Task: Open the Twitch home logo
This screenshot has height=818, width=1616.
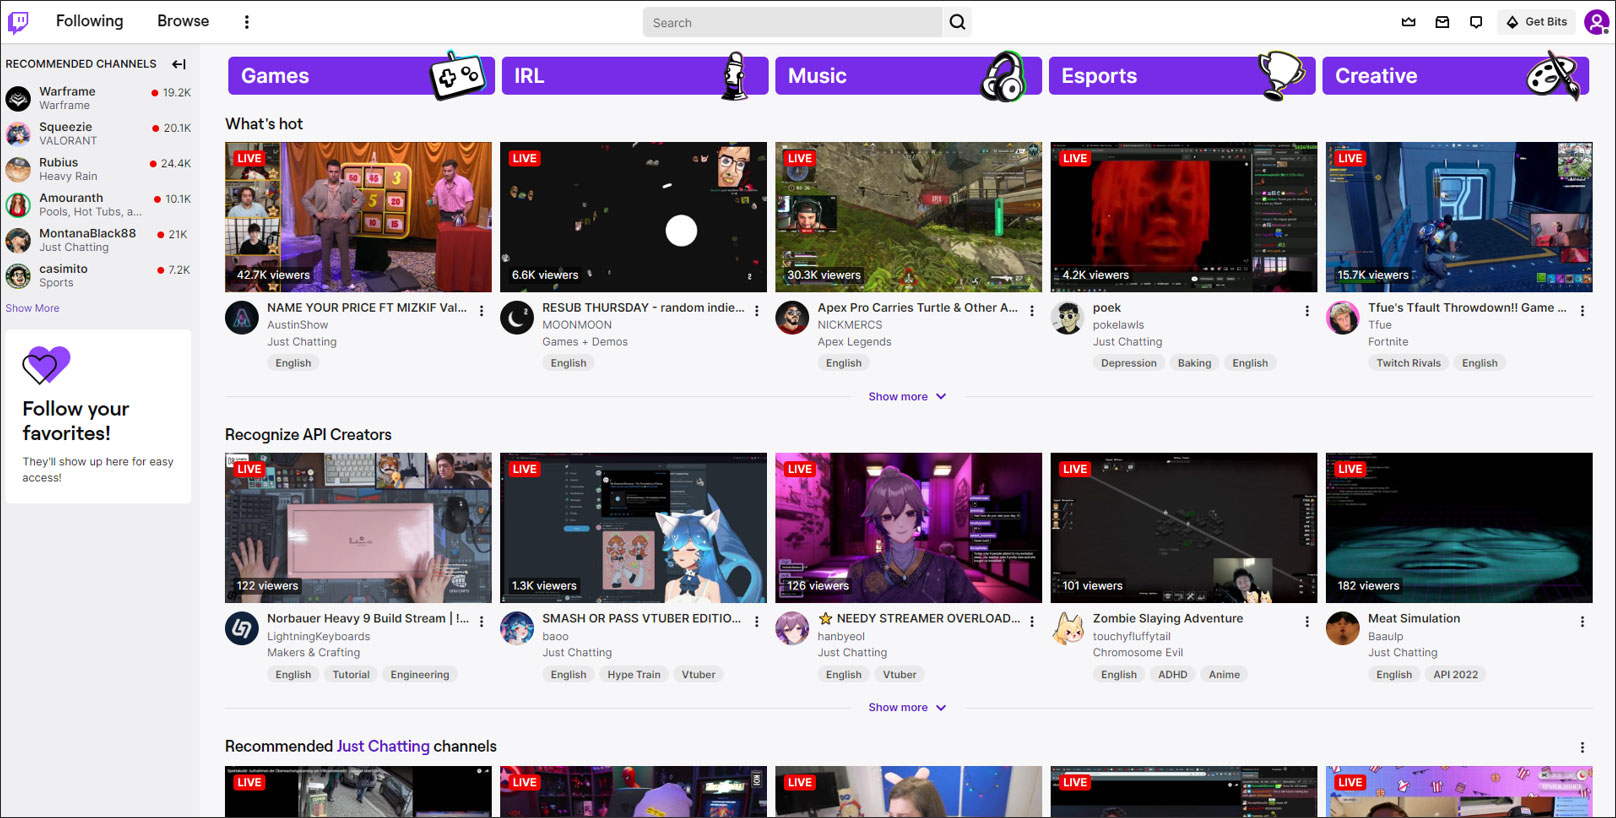Action: (18, 21)
